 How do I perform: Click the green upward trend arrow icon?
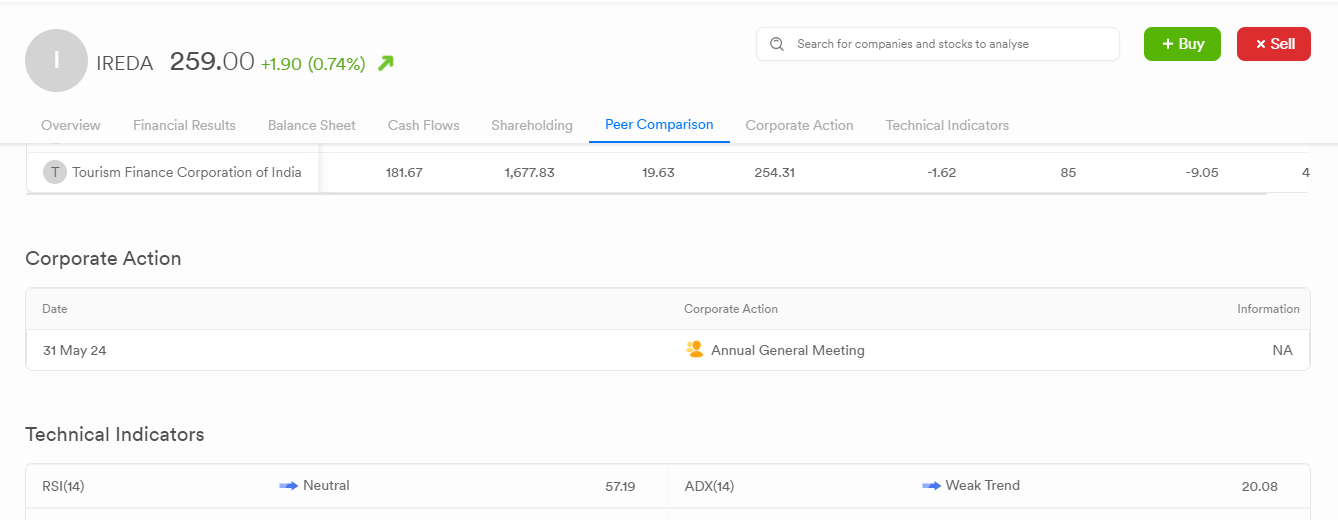click(x=386, y=63)
